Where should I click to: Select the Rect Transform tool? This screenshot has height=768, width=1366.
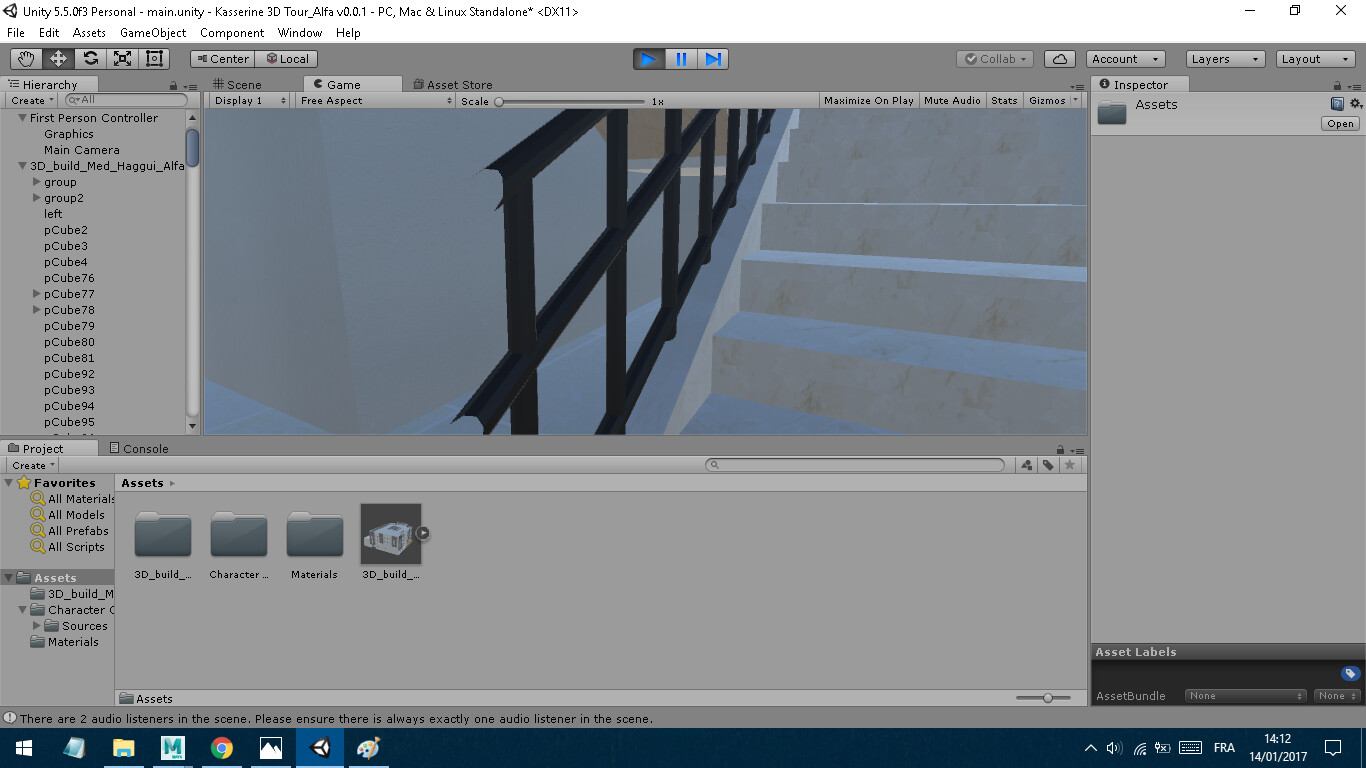pyautogui.click(x=154, y=58)
